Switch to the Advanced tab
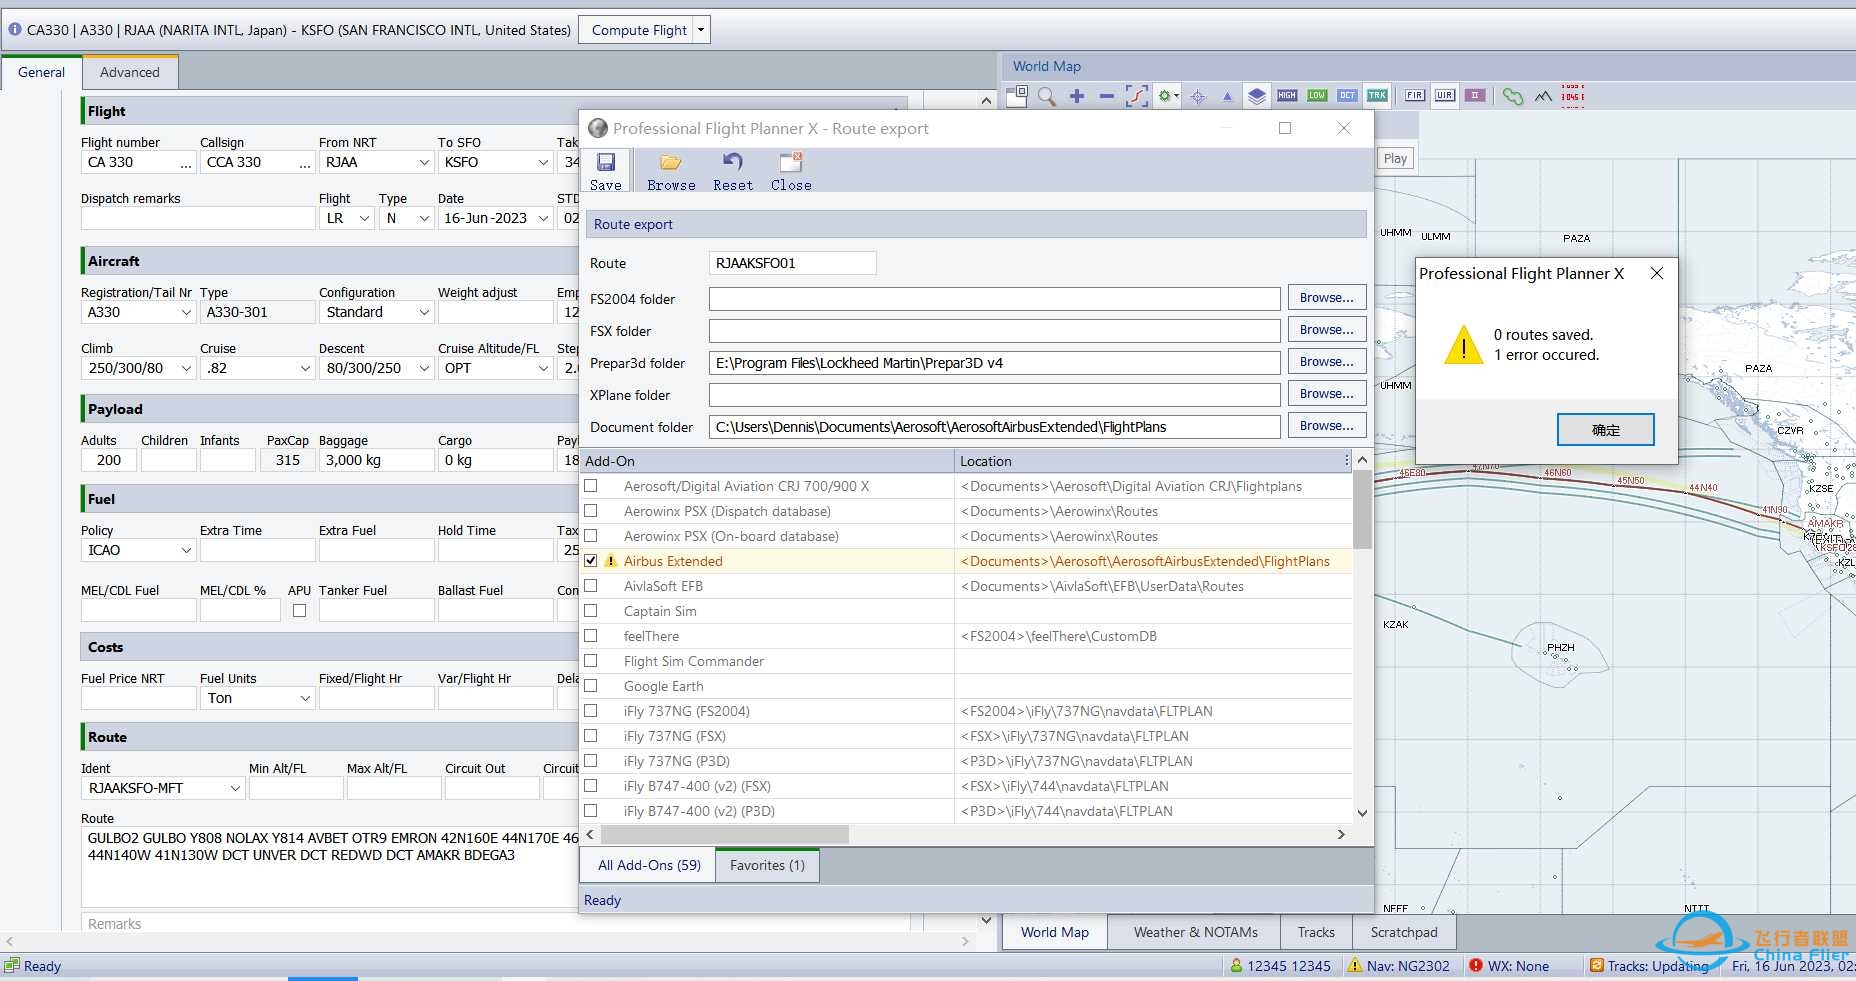The image size is (1856, 981). [x=130, y=72]
